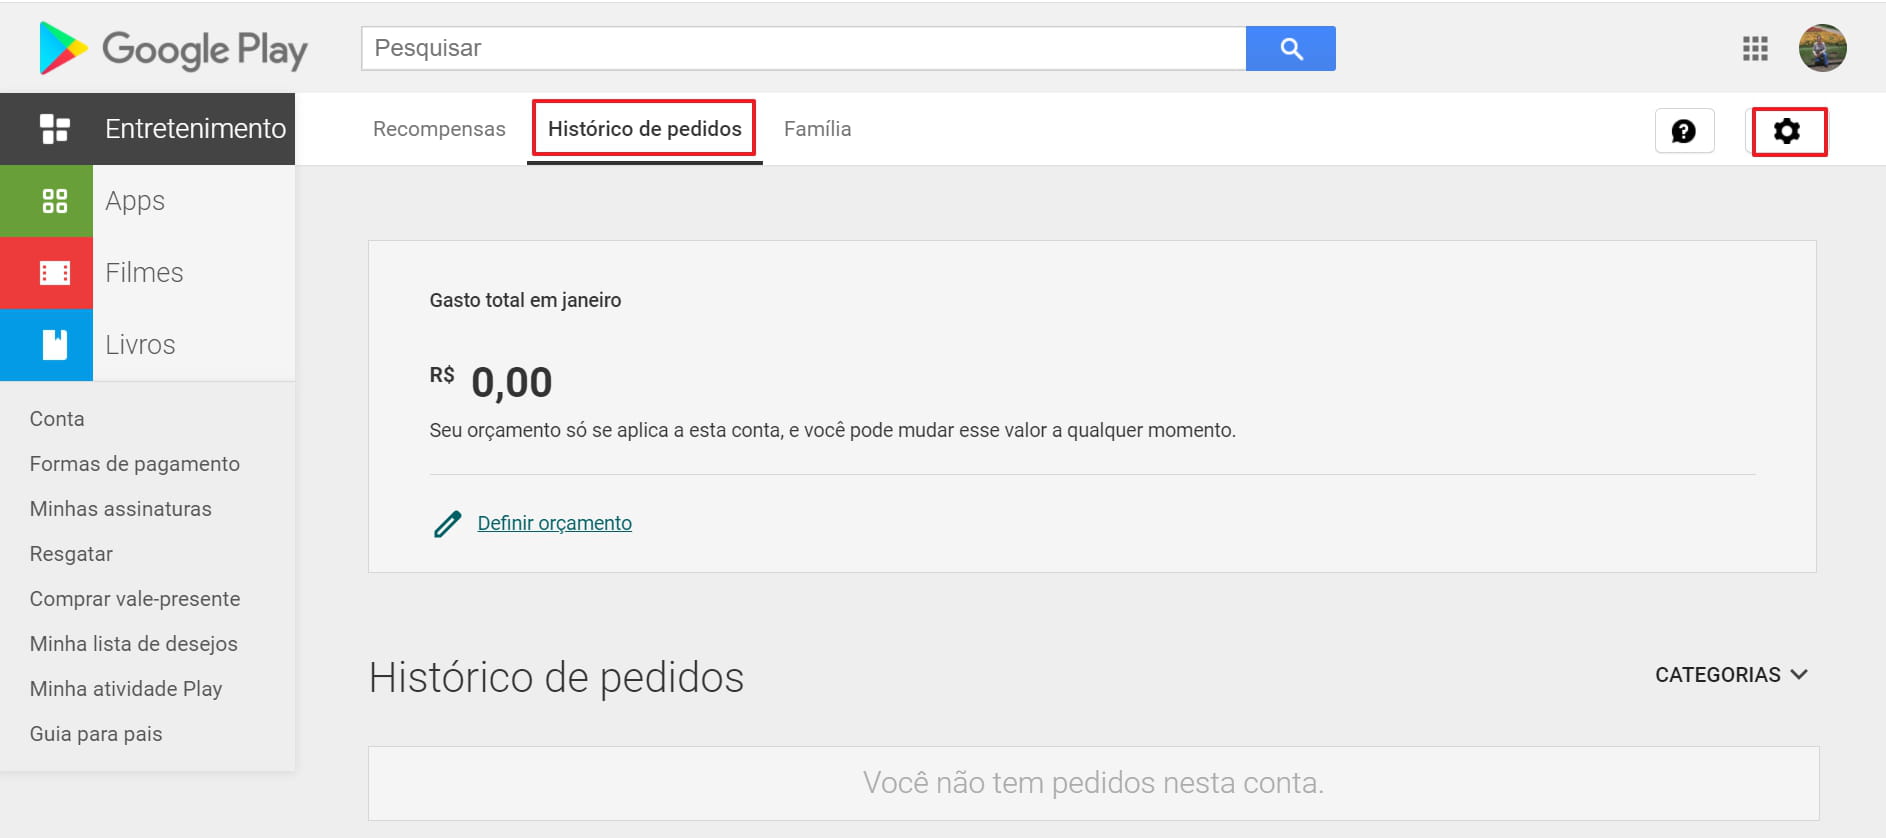Open the account profile avatar
Viewport: 1886px width, 838px height.
pos(1822,48)
